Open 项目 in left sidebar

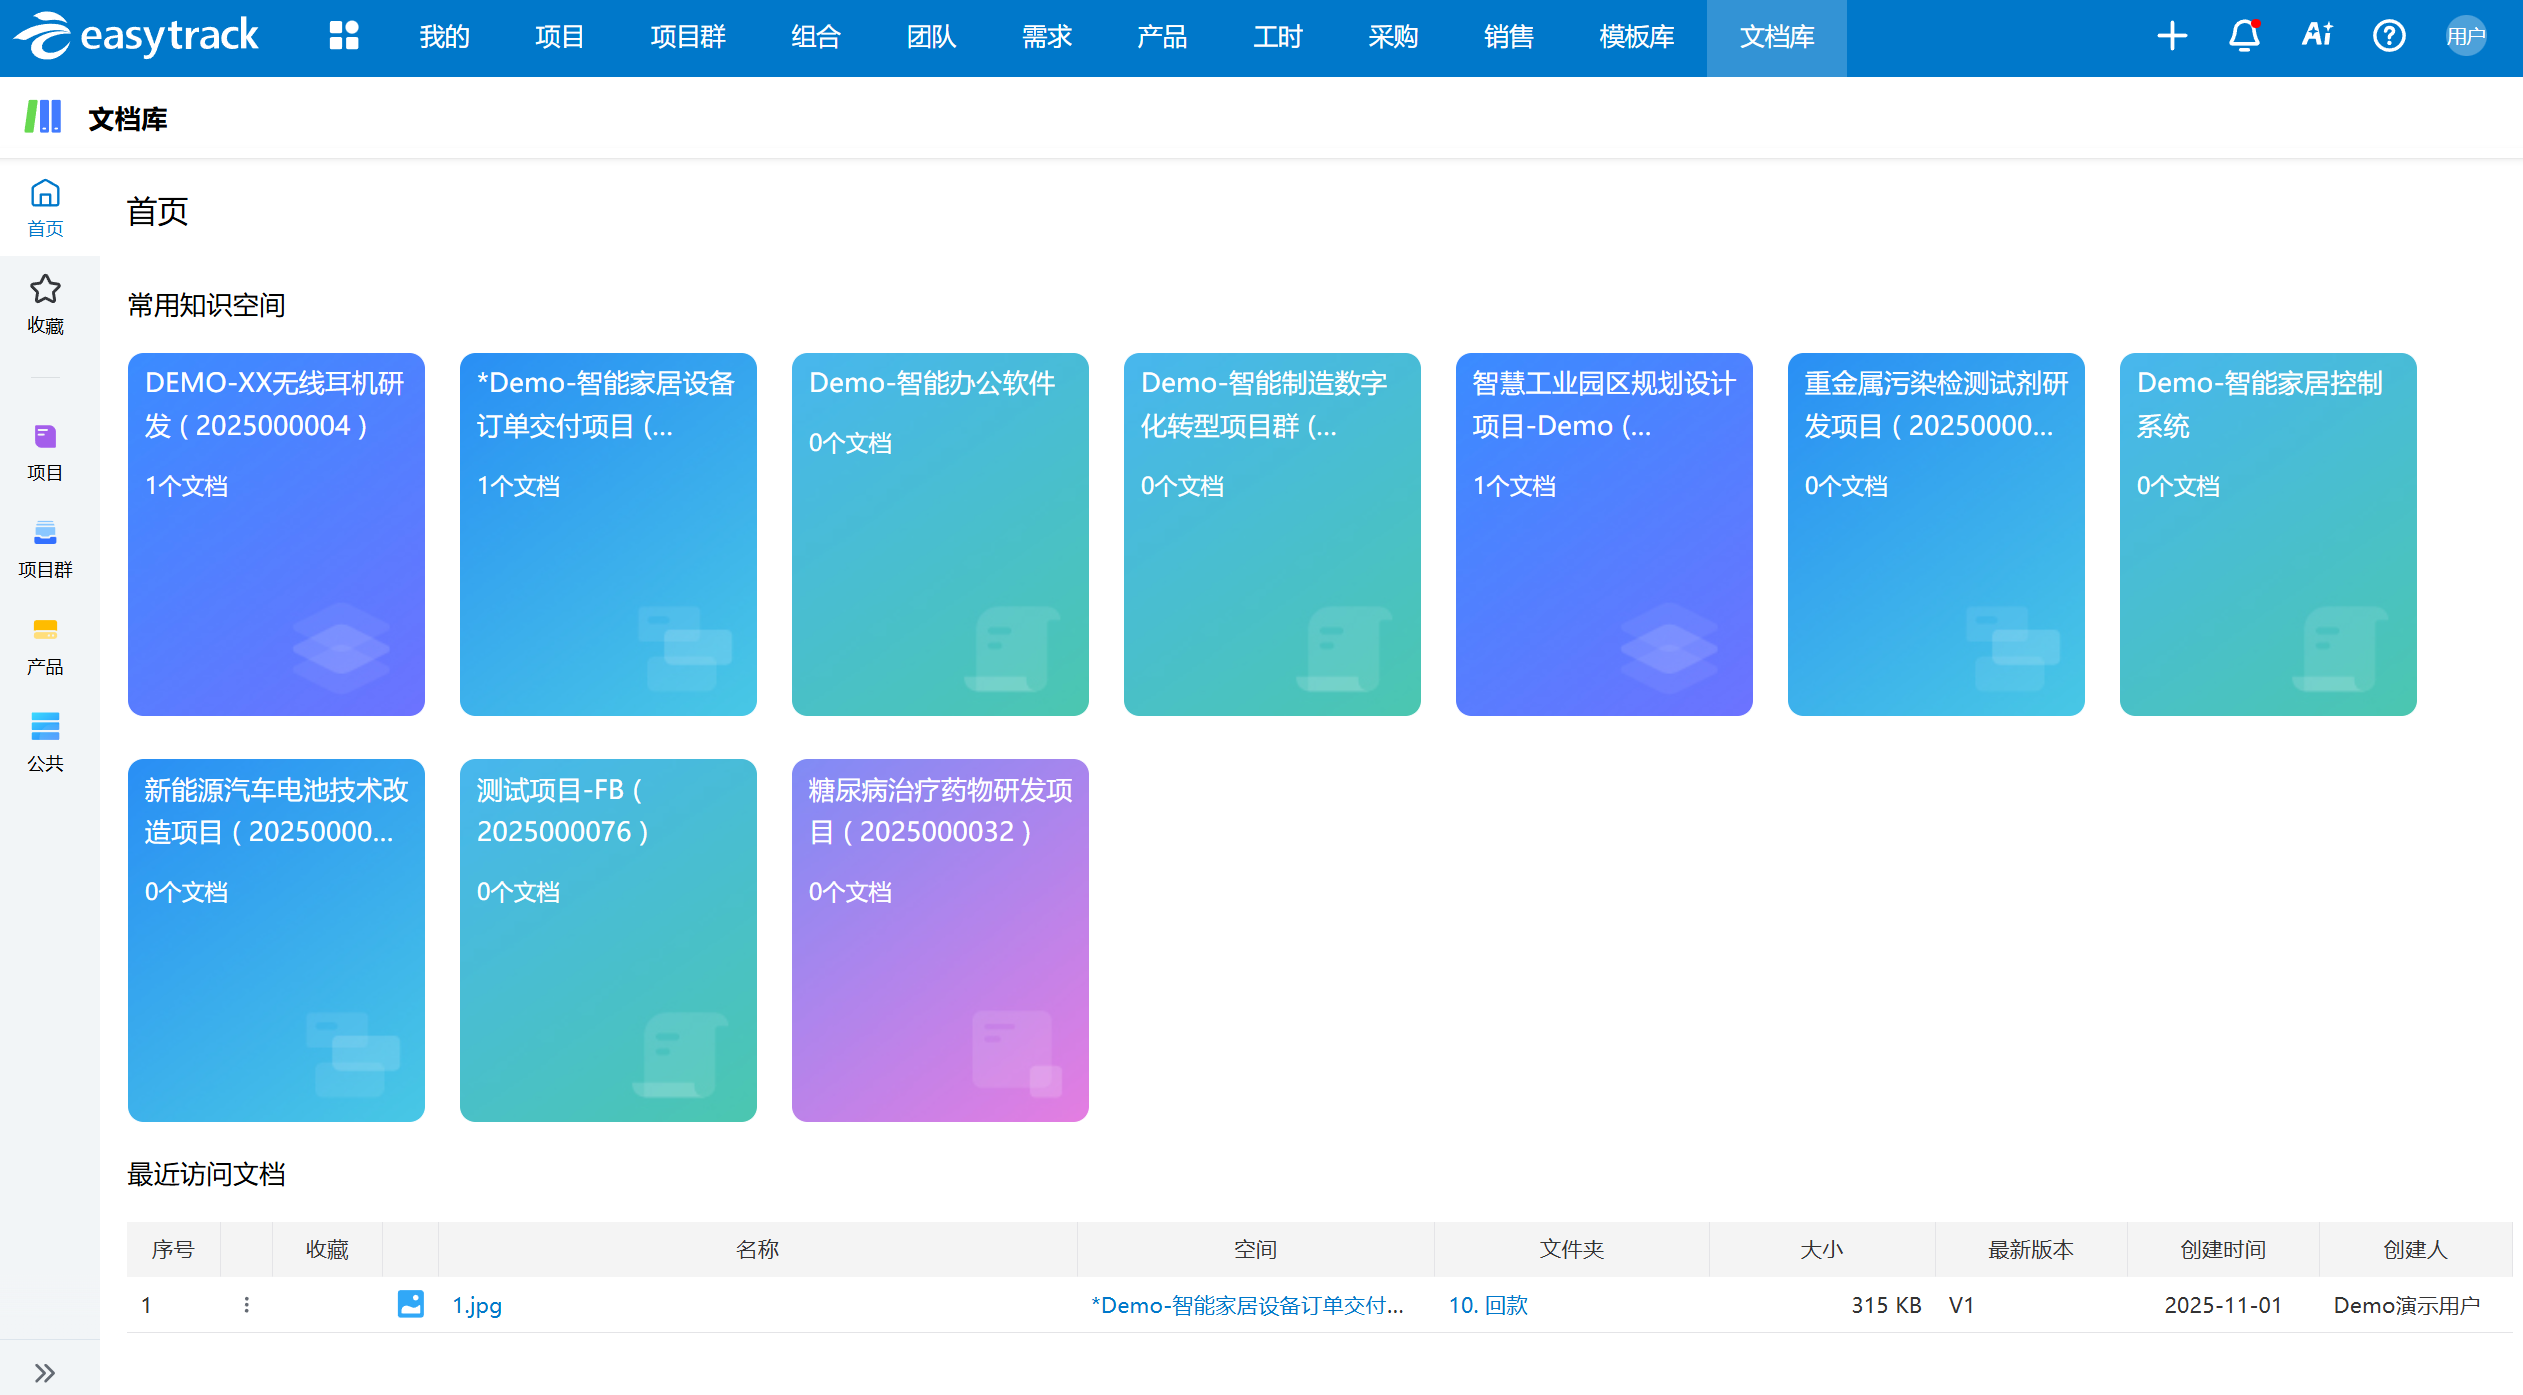(x=45, y=452)
